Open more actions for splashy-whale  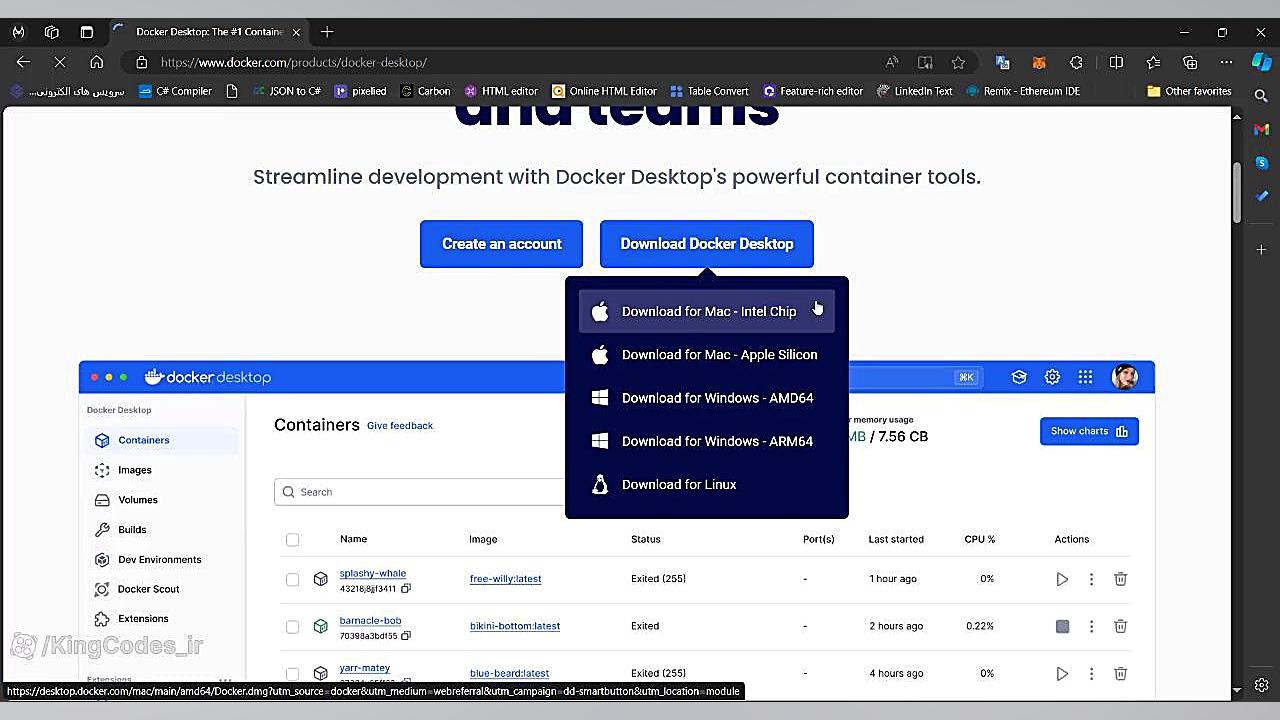(x=1091, y=579)
